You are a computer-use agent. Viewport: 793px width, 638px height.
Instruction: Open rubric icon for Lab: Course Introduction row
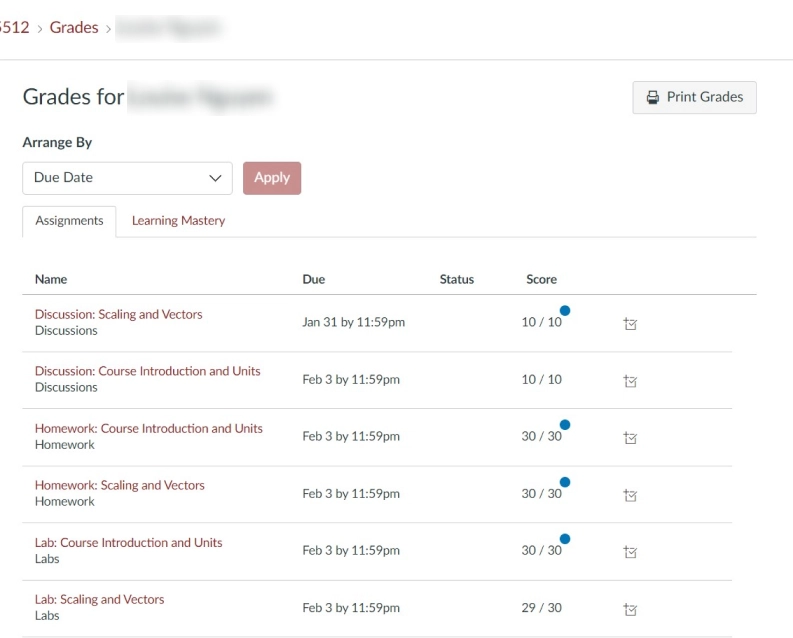pyautogui.click(x=630, y=551)
